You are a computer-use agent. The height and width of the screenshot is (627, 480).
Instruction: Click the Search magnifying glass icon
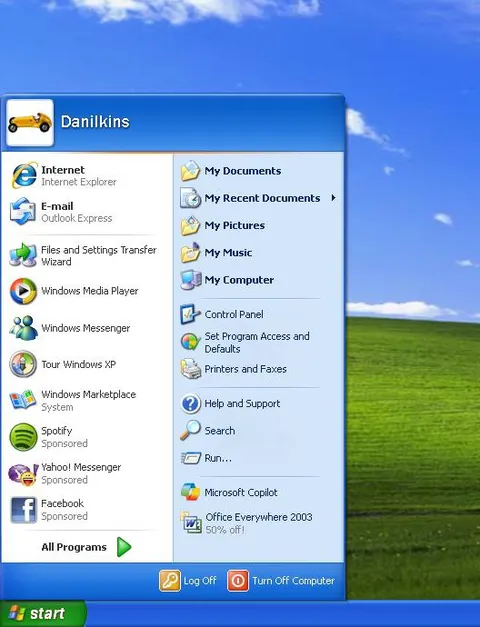click(190, 430)
